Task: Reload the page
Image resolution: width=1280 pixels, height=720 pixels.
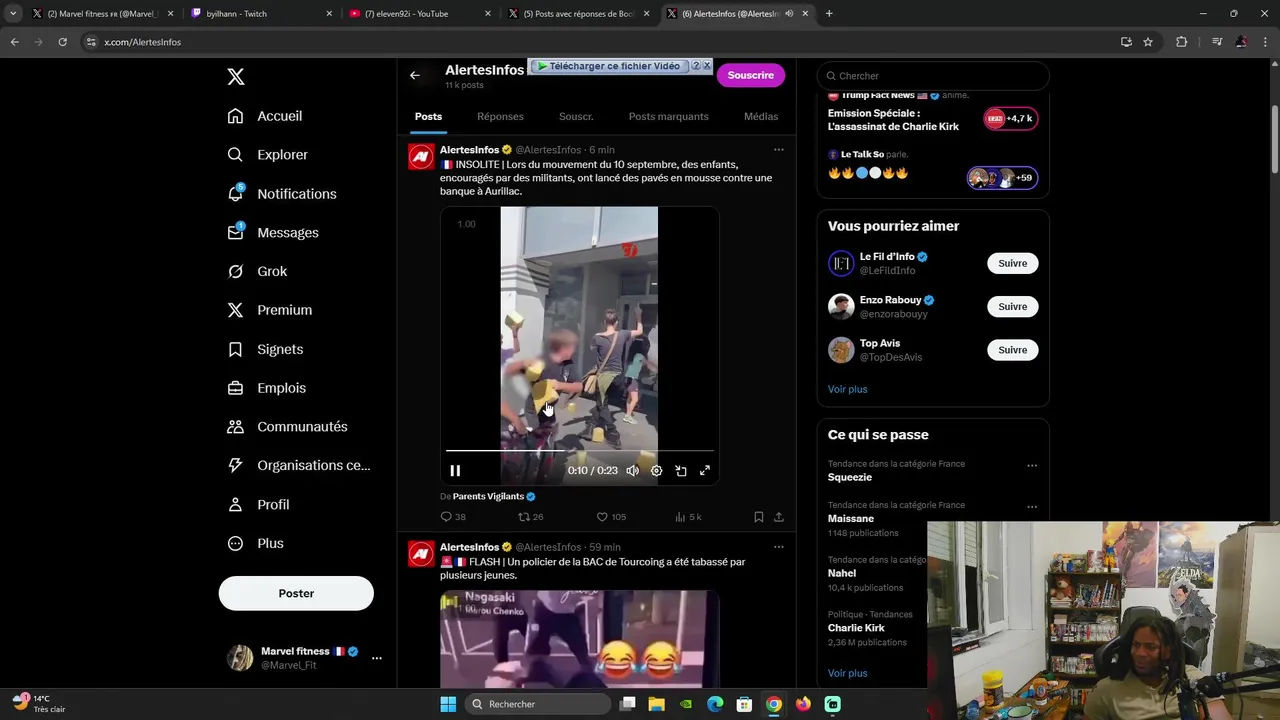Action: coord(62,42)
